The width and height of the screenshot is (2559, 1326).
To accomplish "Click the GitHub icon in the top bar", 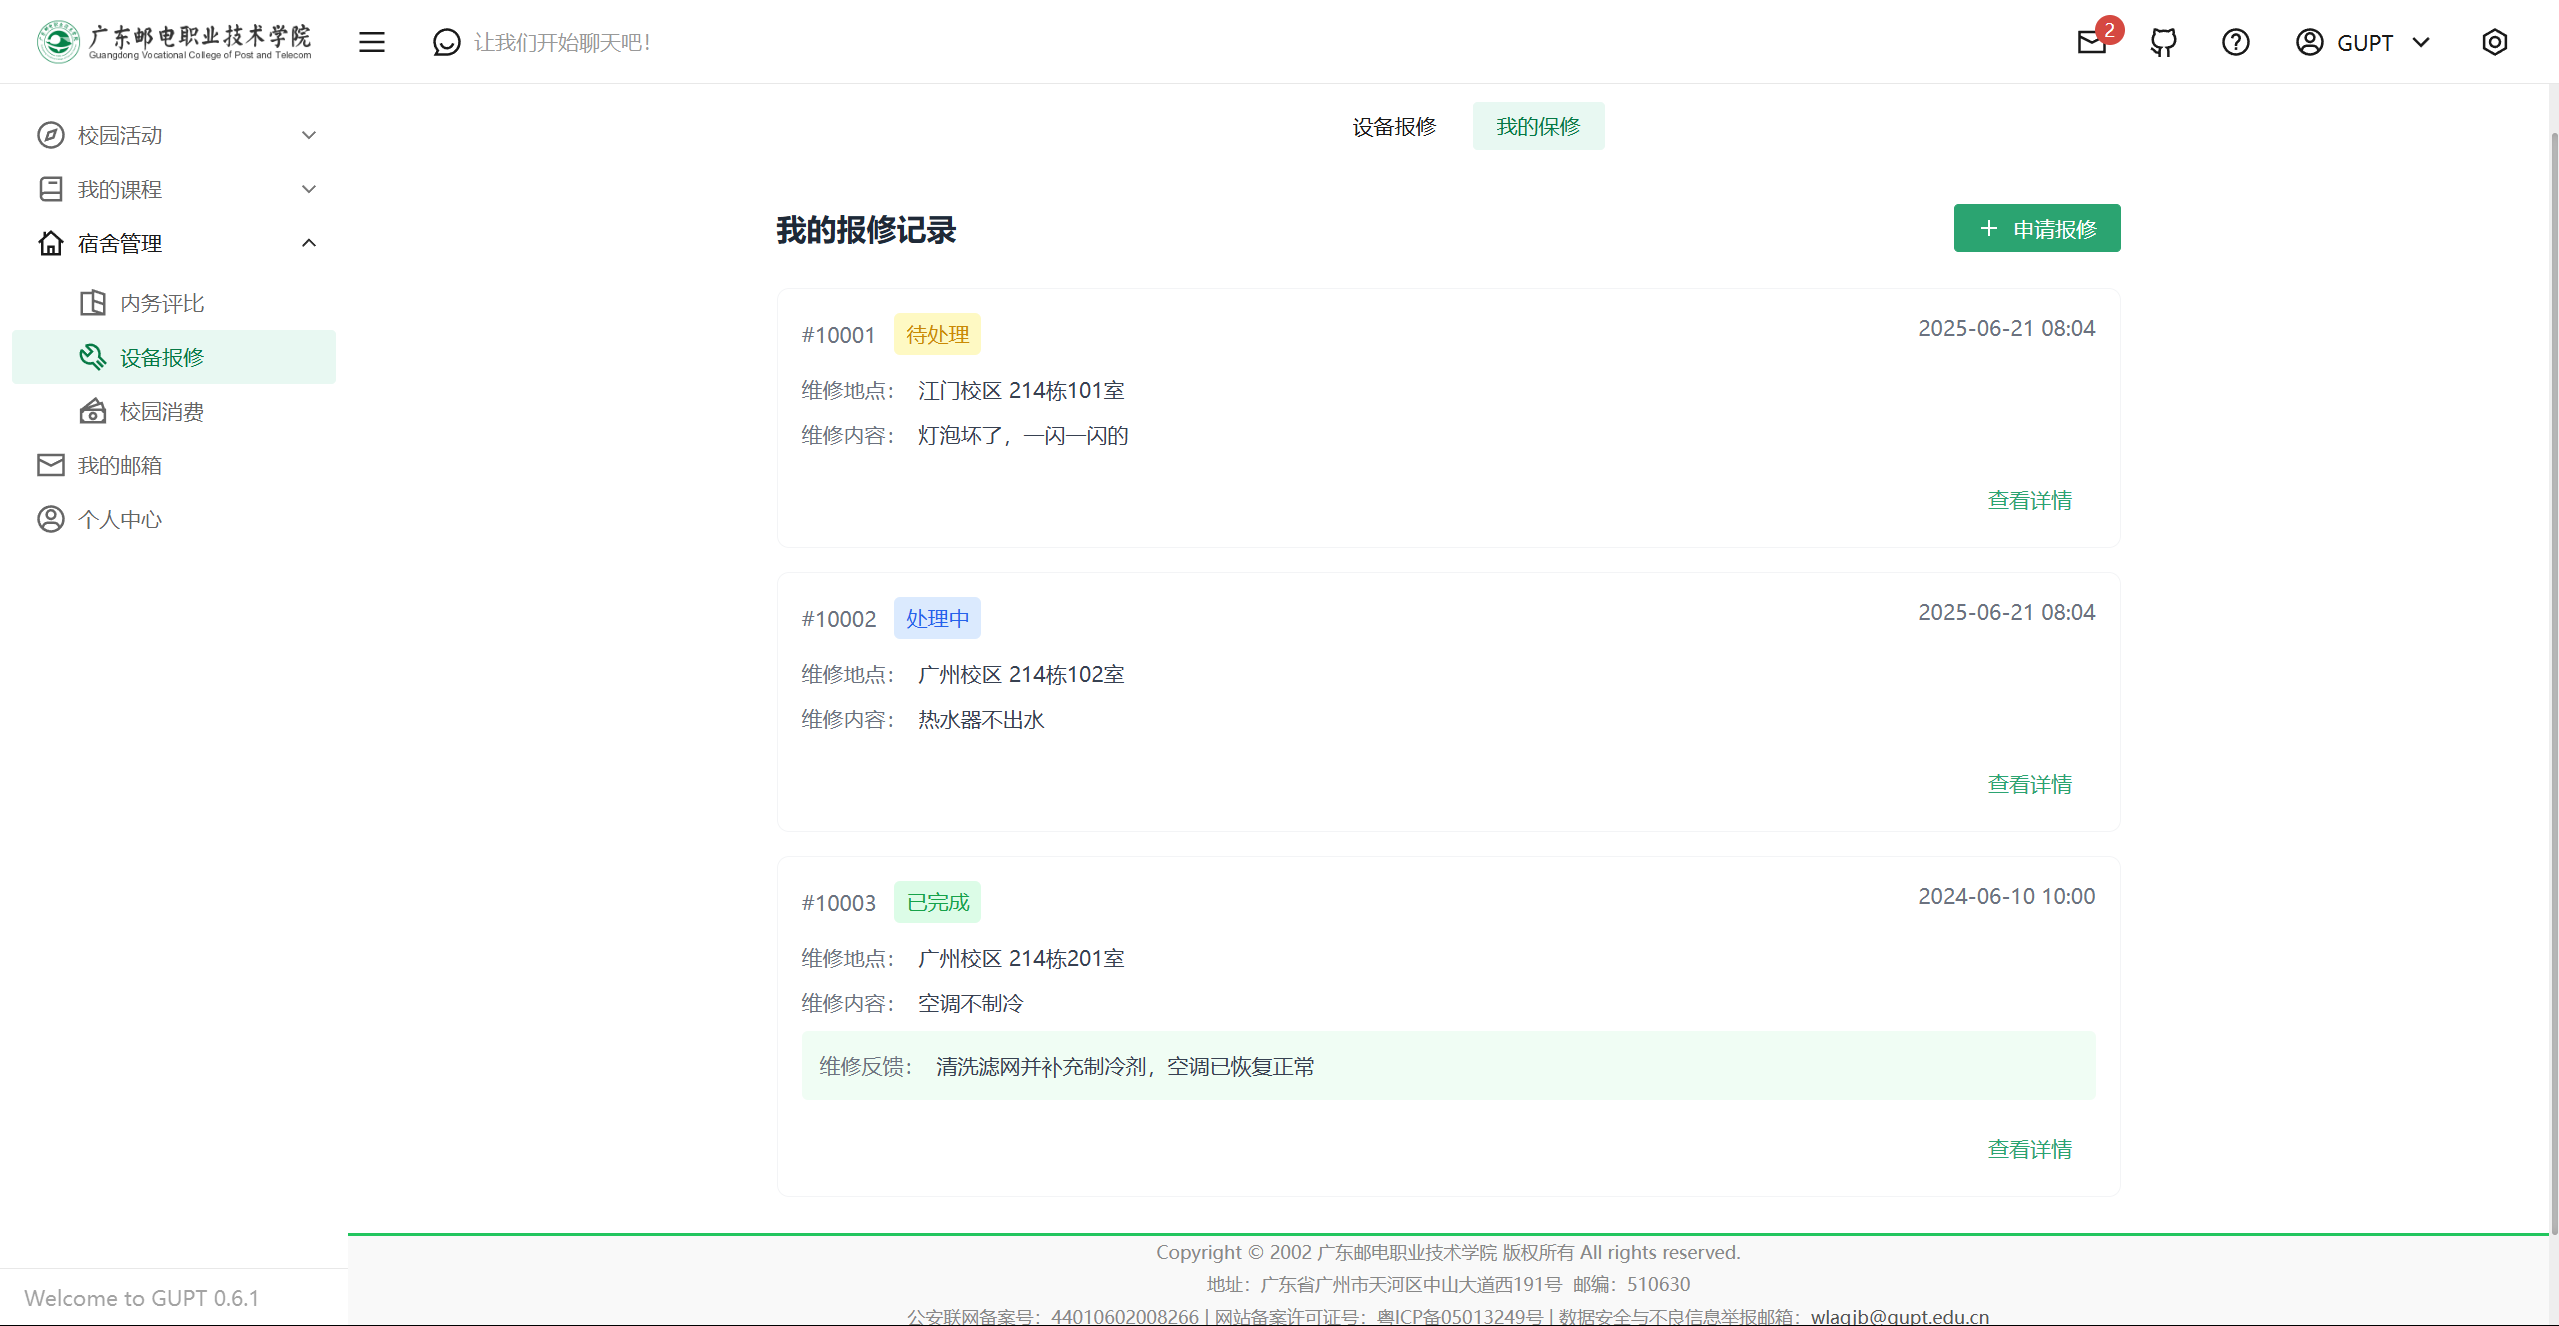I will 2163,42.
